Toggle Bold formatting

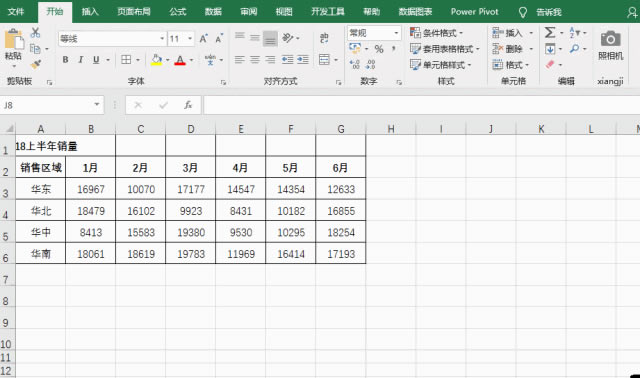click(65, 60)
